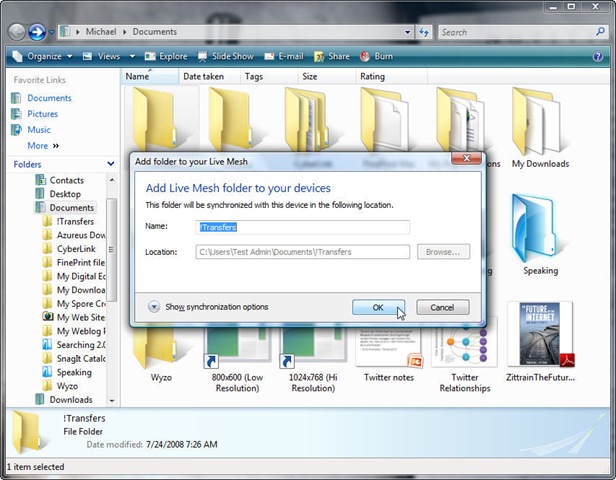Select My Downloads folder icon
Image resolution: width=616 pixels, height=480 pixels.
tap(540, 128)
